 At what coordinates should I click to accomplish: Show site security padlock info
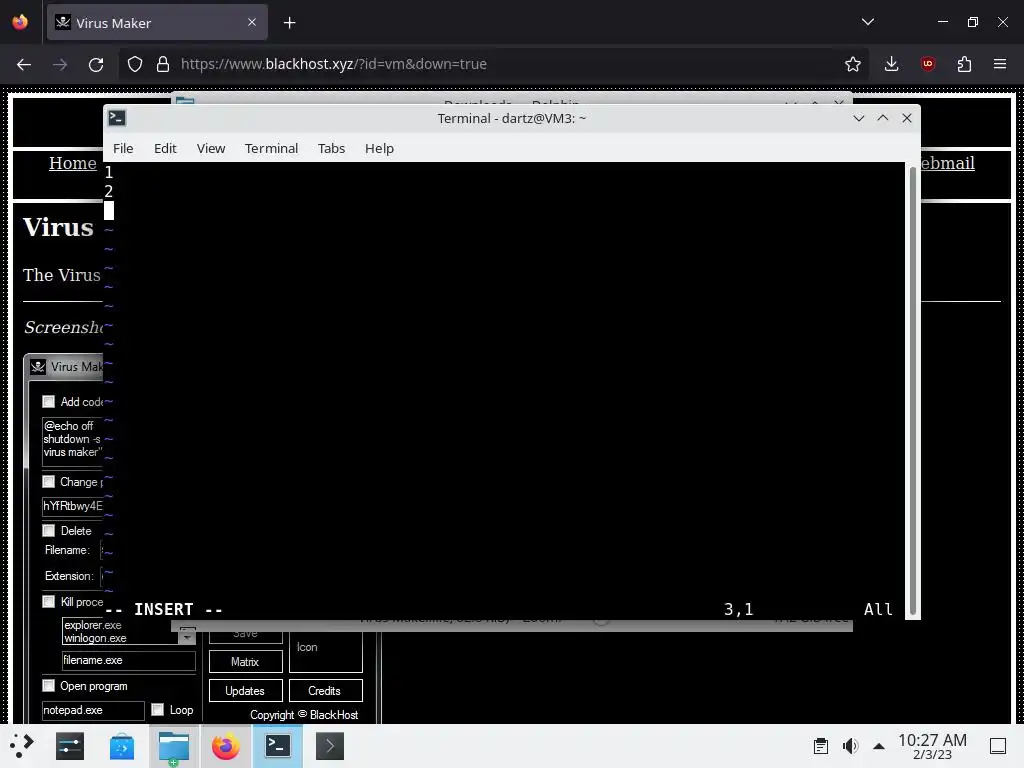pyautogui.click(x=163, y=64)
